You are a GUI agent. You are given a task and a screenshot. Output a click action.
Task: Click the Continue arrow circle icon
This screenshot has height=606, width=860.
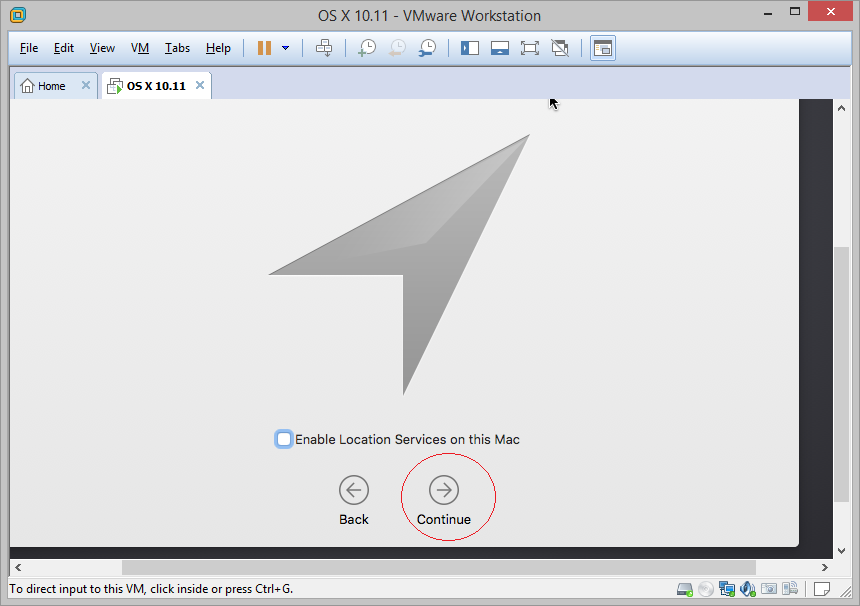click(x=444, y=490)
